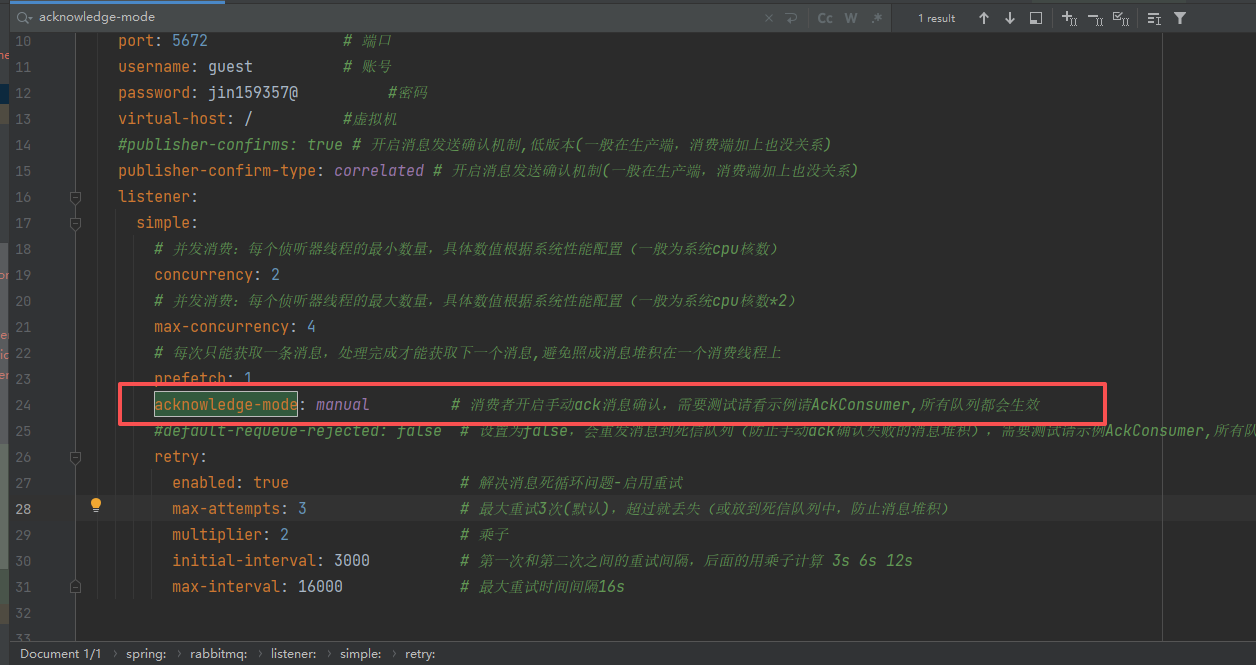Jump to next search occurrence arrow

1010,18
